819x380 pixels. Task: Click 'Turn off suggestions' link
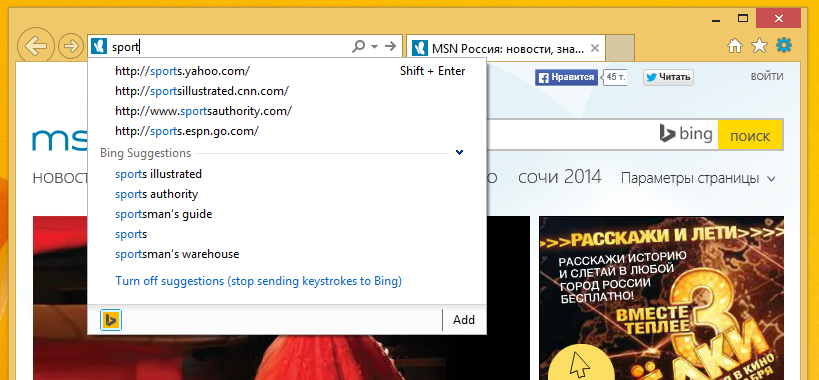point(259,281)
